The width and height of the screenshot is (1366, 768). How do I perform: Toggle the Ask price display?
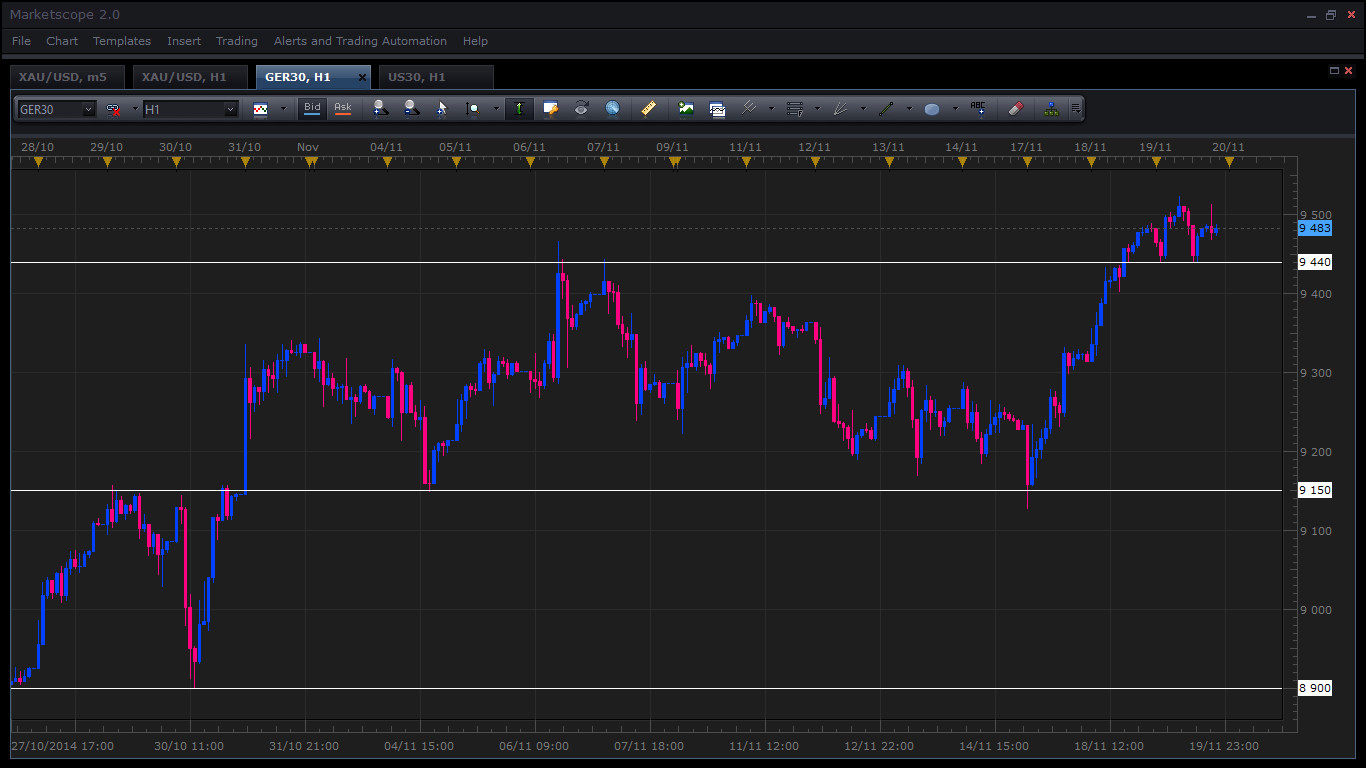(343, 108)
